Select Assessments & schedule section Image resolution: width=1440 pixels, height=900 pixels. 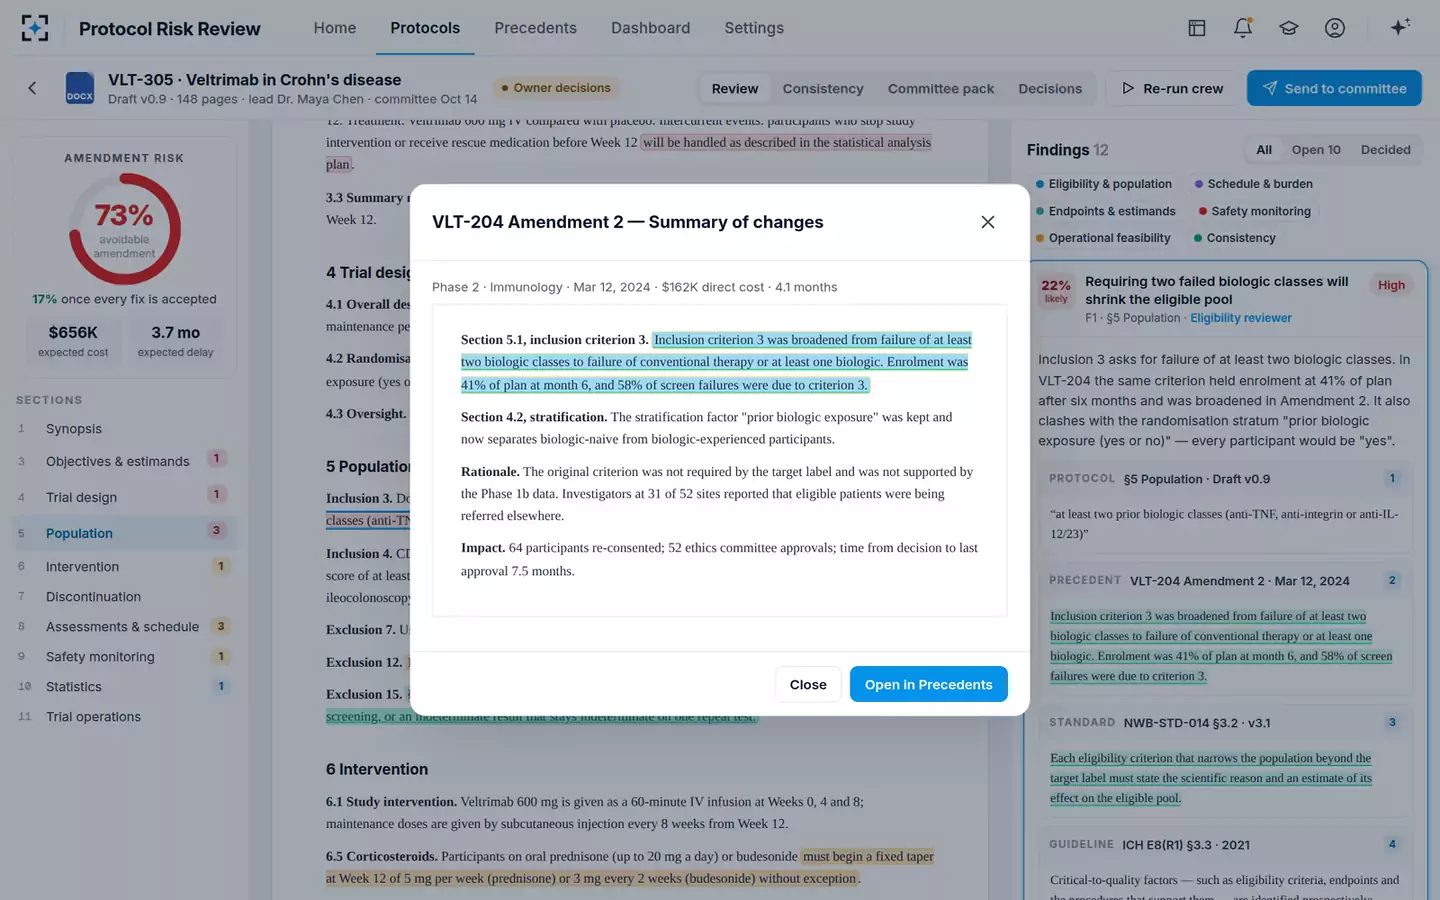[x=124, y=626]
